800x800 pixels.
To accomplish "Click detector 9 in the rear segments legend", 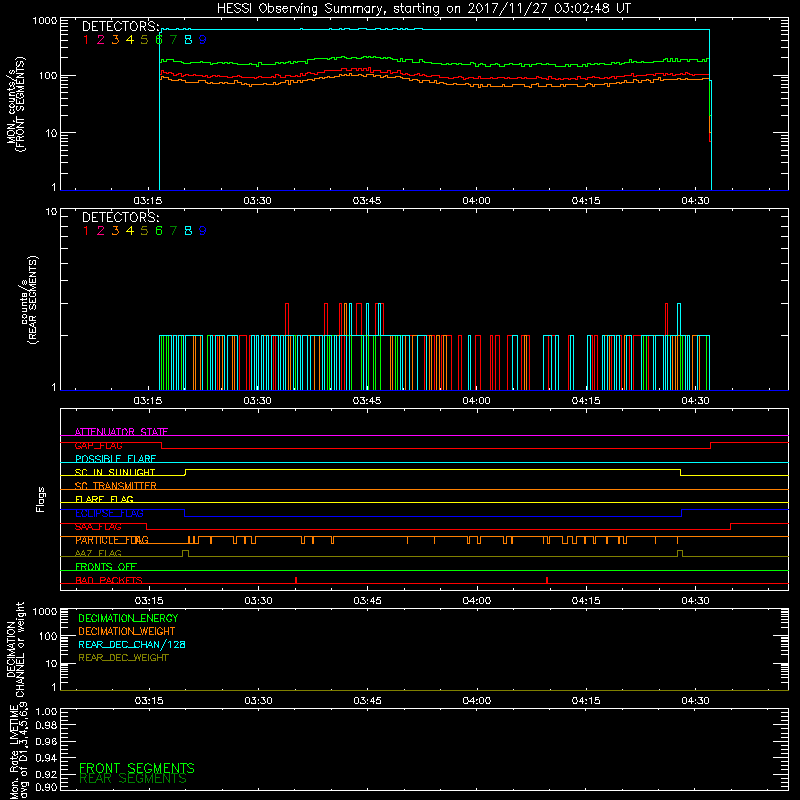I will coord(203,231).
